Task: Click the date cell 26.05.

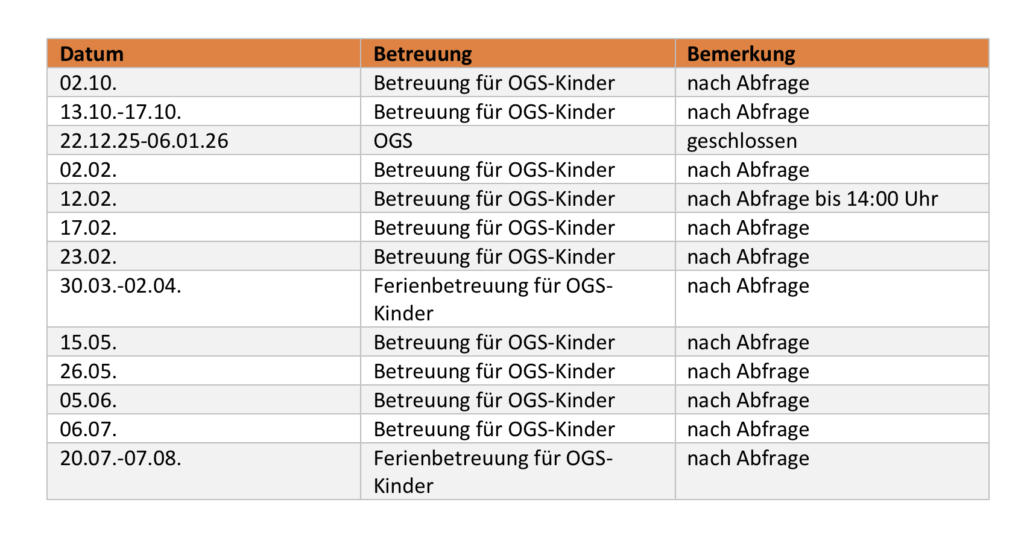Action: tap(88, 372)
